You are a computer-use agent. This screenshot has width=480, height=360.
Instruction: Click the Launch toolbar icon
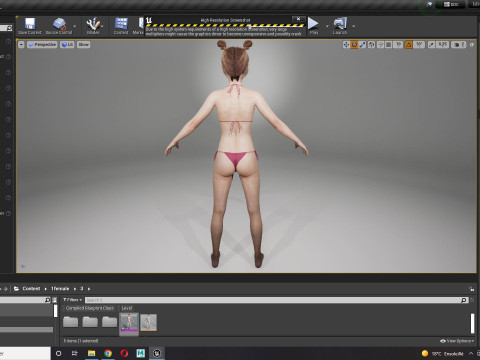(x=340, y=26)
